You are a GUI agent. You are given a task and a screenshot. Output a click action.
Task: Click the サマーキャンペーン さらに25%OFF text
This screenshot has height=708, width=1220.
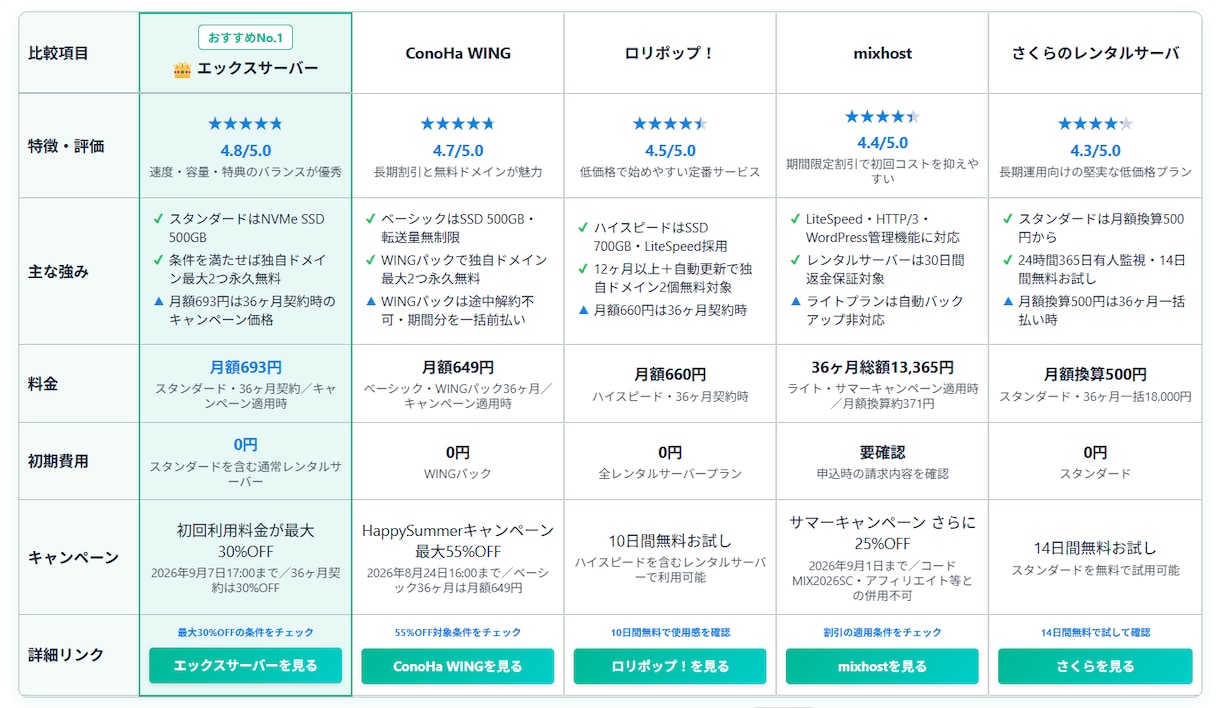pyautogui.click(x=882, y=533)
